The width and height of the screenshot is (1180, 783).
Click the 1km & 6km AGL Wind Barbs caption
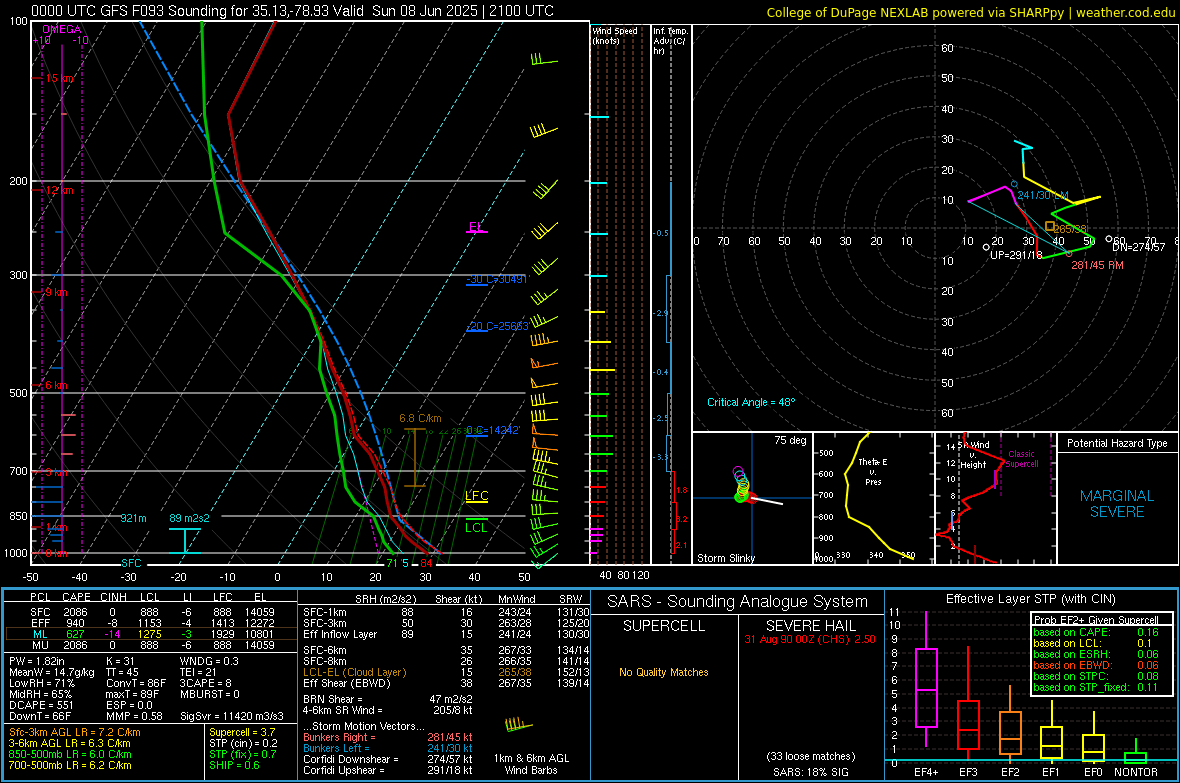click(531, 764)
